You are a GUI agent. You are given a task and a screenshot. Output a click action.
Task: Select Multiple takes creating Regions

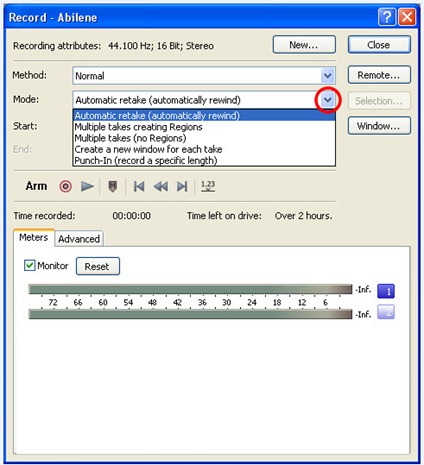[204, 127]
